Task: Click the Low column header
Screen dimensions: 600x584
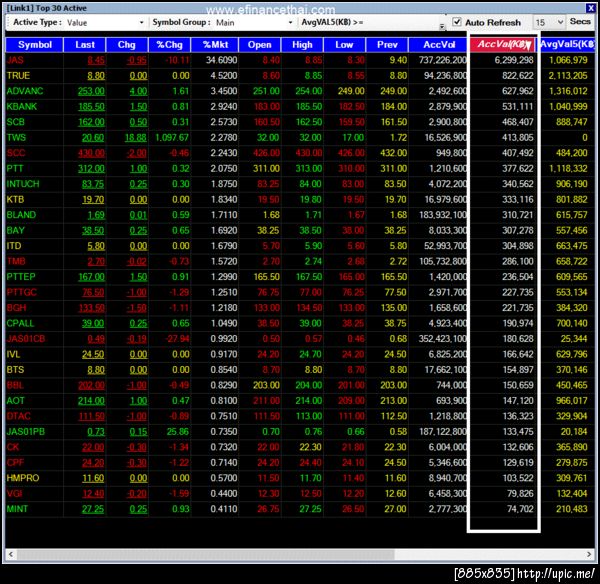Action: (x=344, y=45)
